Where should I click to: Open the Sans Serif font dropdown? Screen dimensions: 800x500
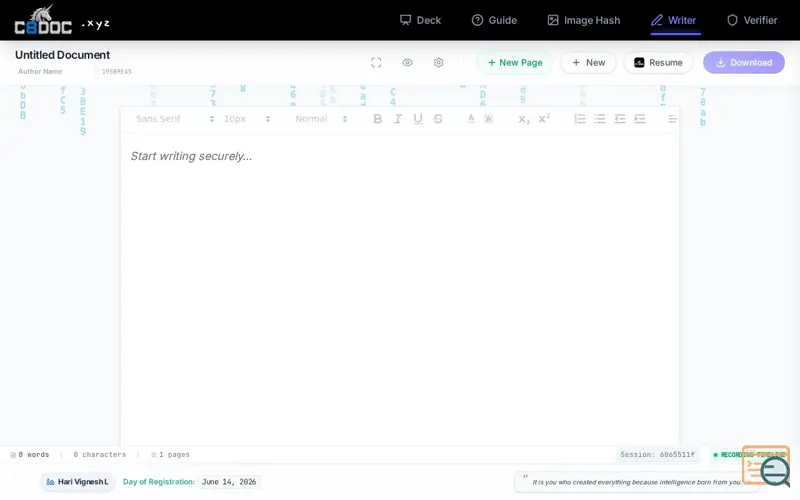pyautogui.click(x=175, y=119)
